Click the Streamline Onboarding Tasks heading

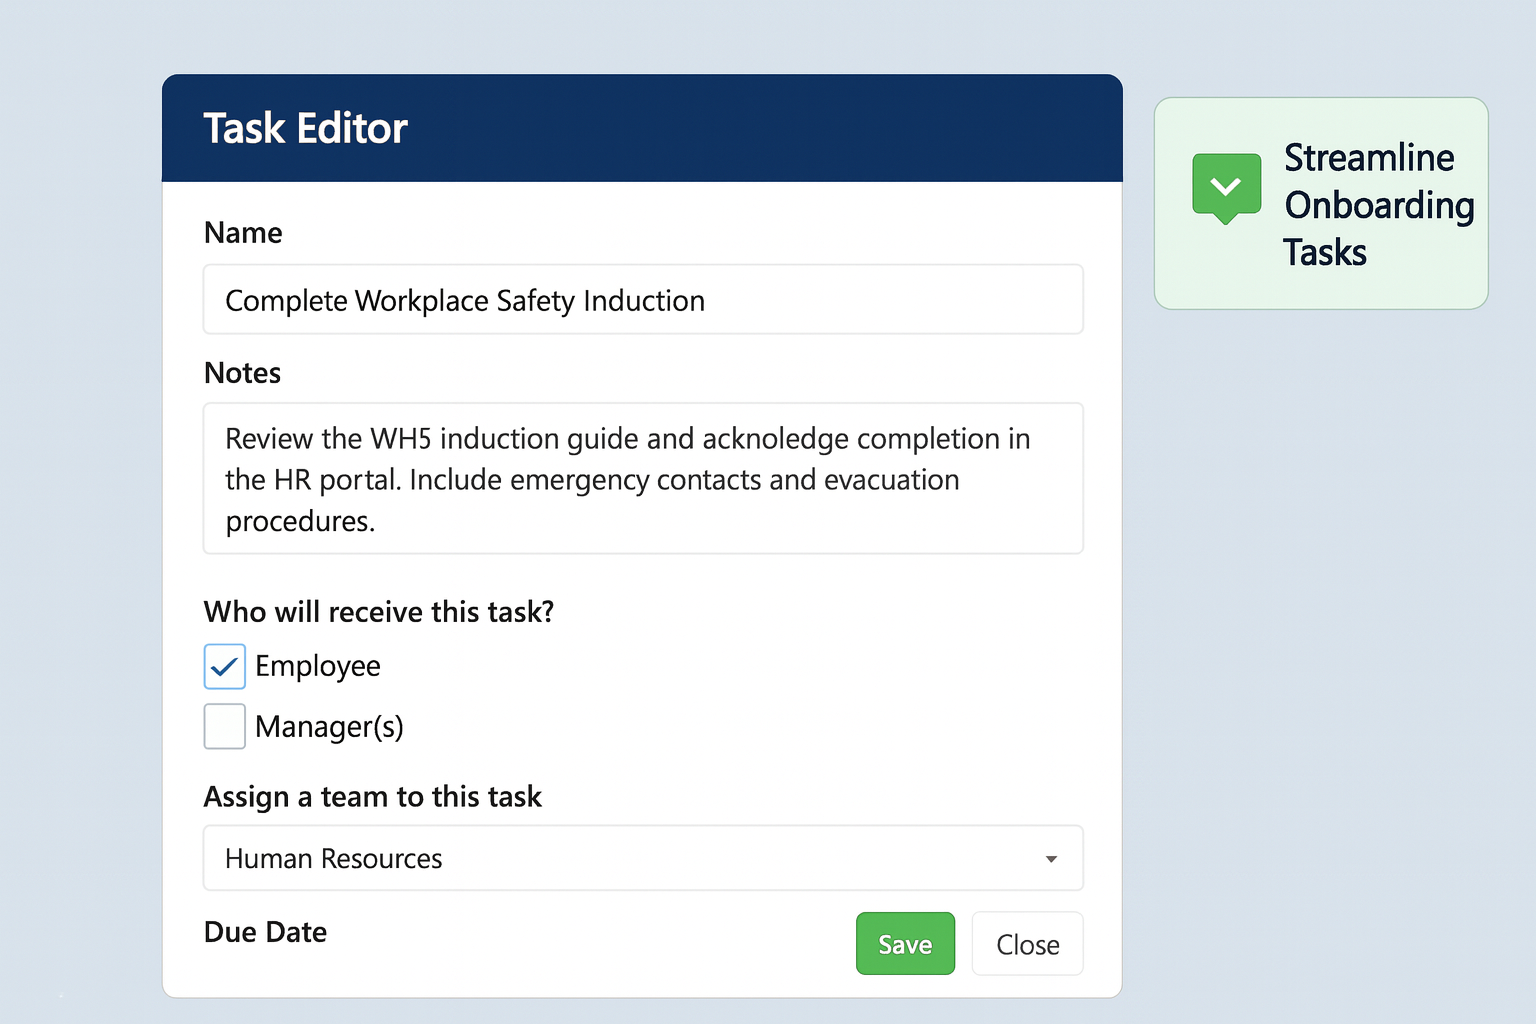[1379, 205]
